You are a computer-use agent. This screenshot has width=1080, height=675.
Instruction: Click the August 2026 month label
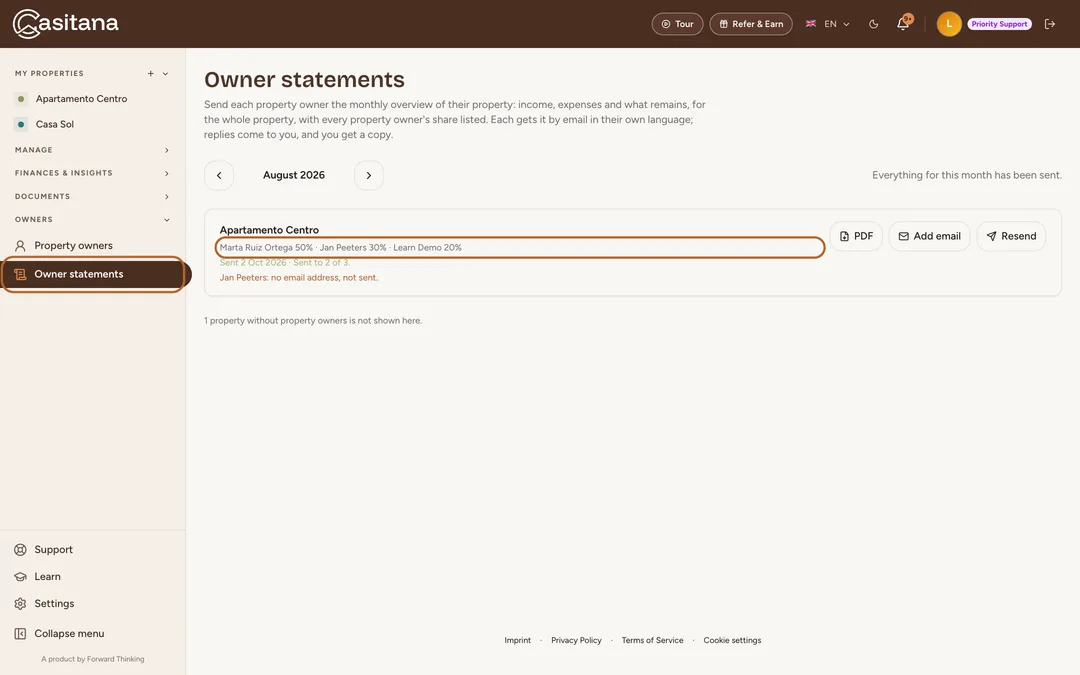[x=293, y=175]
